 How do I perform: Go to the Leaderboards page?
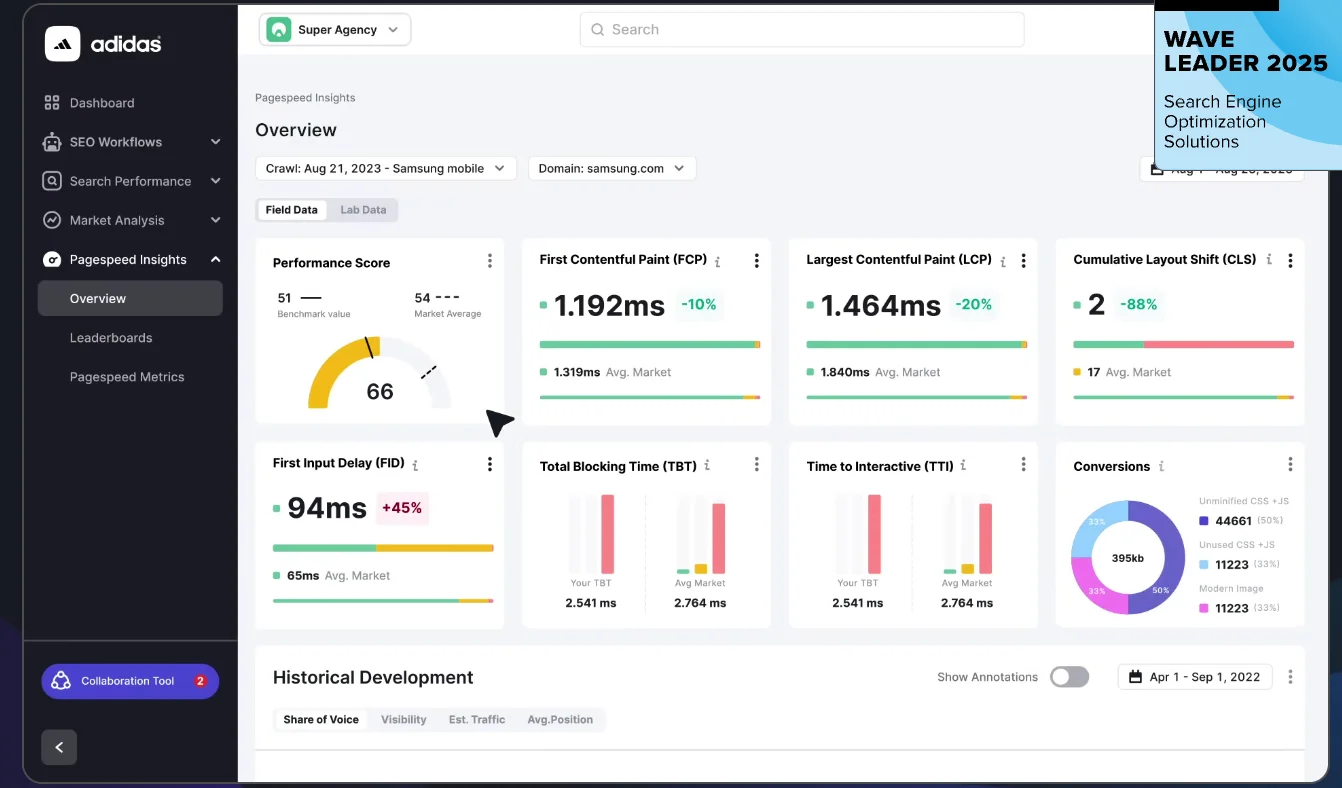tap(113, 337)
